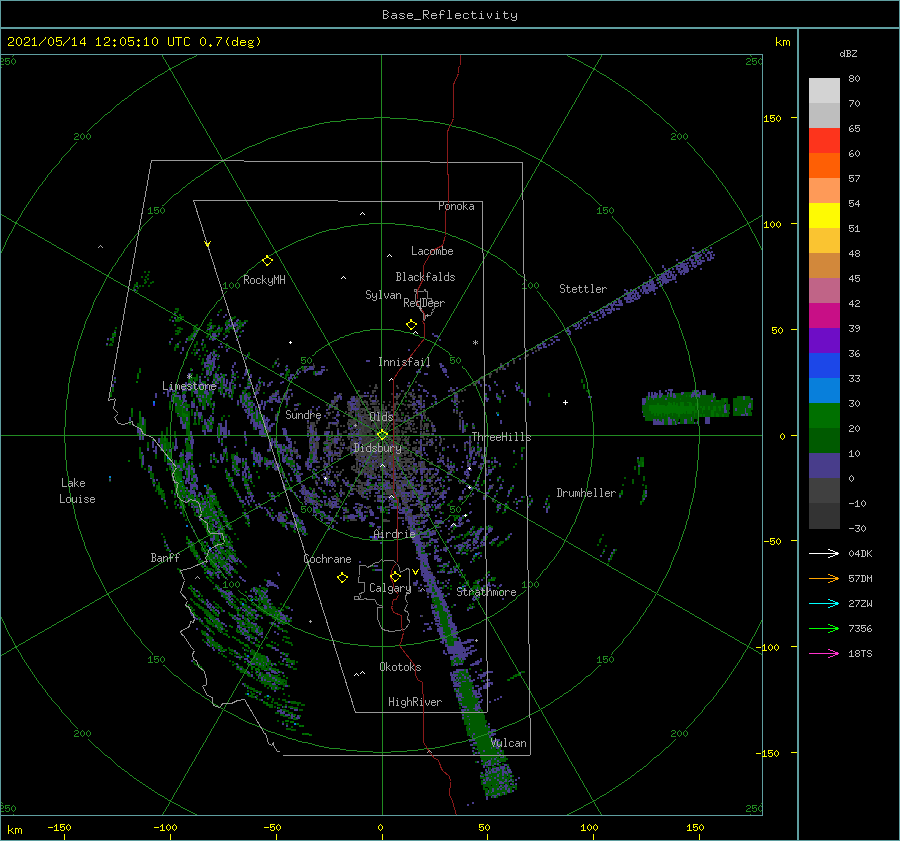Click the HighRiver label
The height and width of the screenshot is (841, 900).
point(415,702)
